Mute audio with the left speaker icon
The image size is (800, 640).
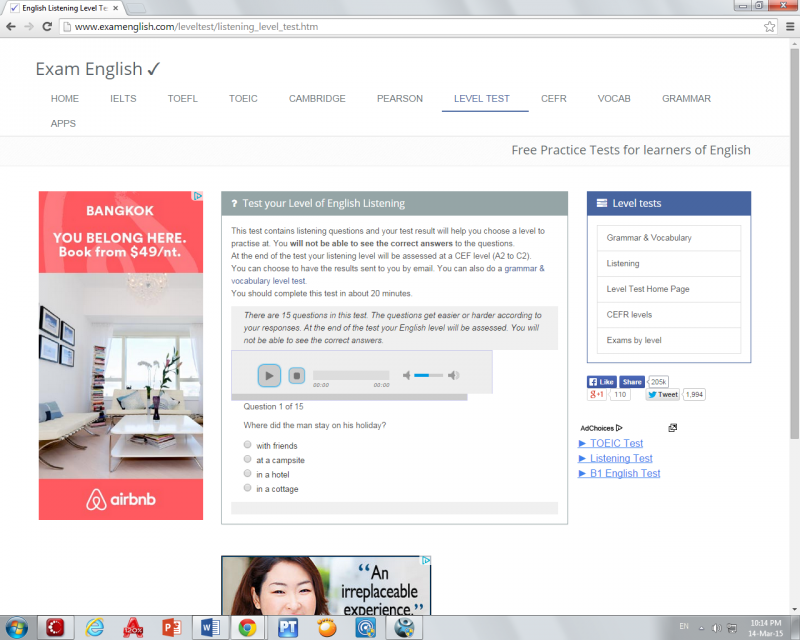407,375
